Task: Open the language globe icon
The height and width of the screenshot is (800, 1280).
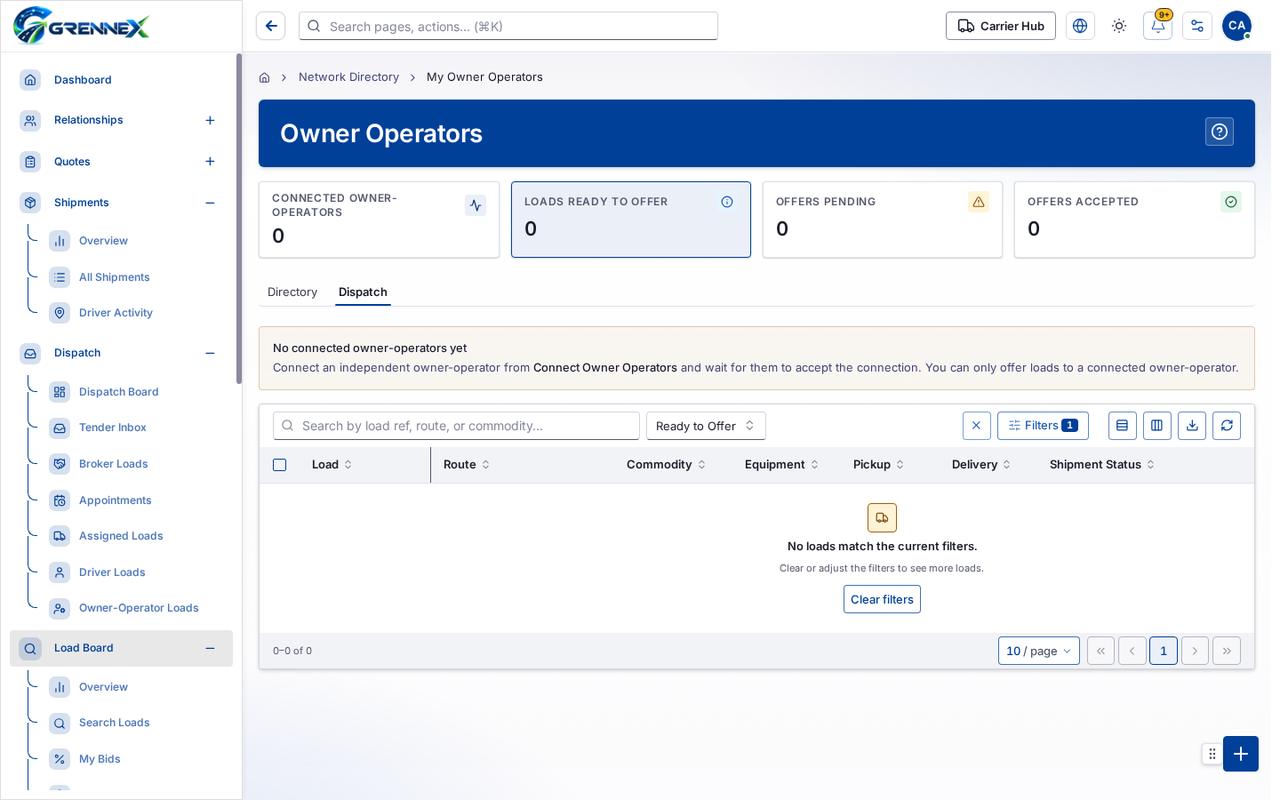Action: 1080,26
